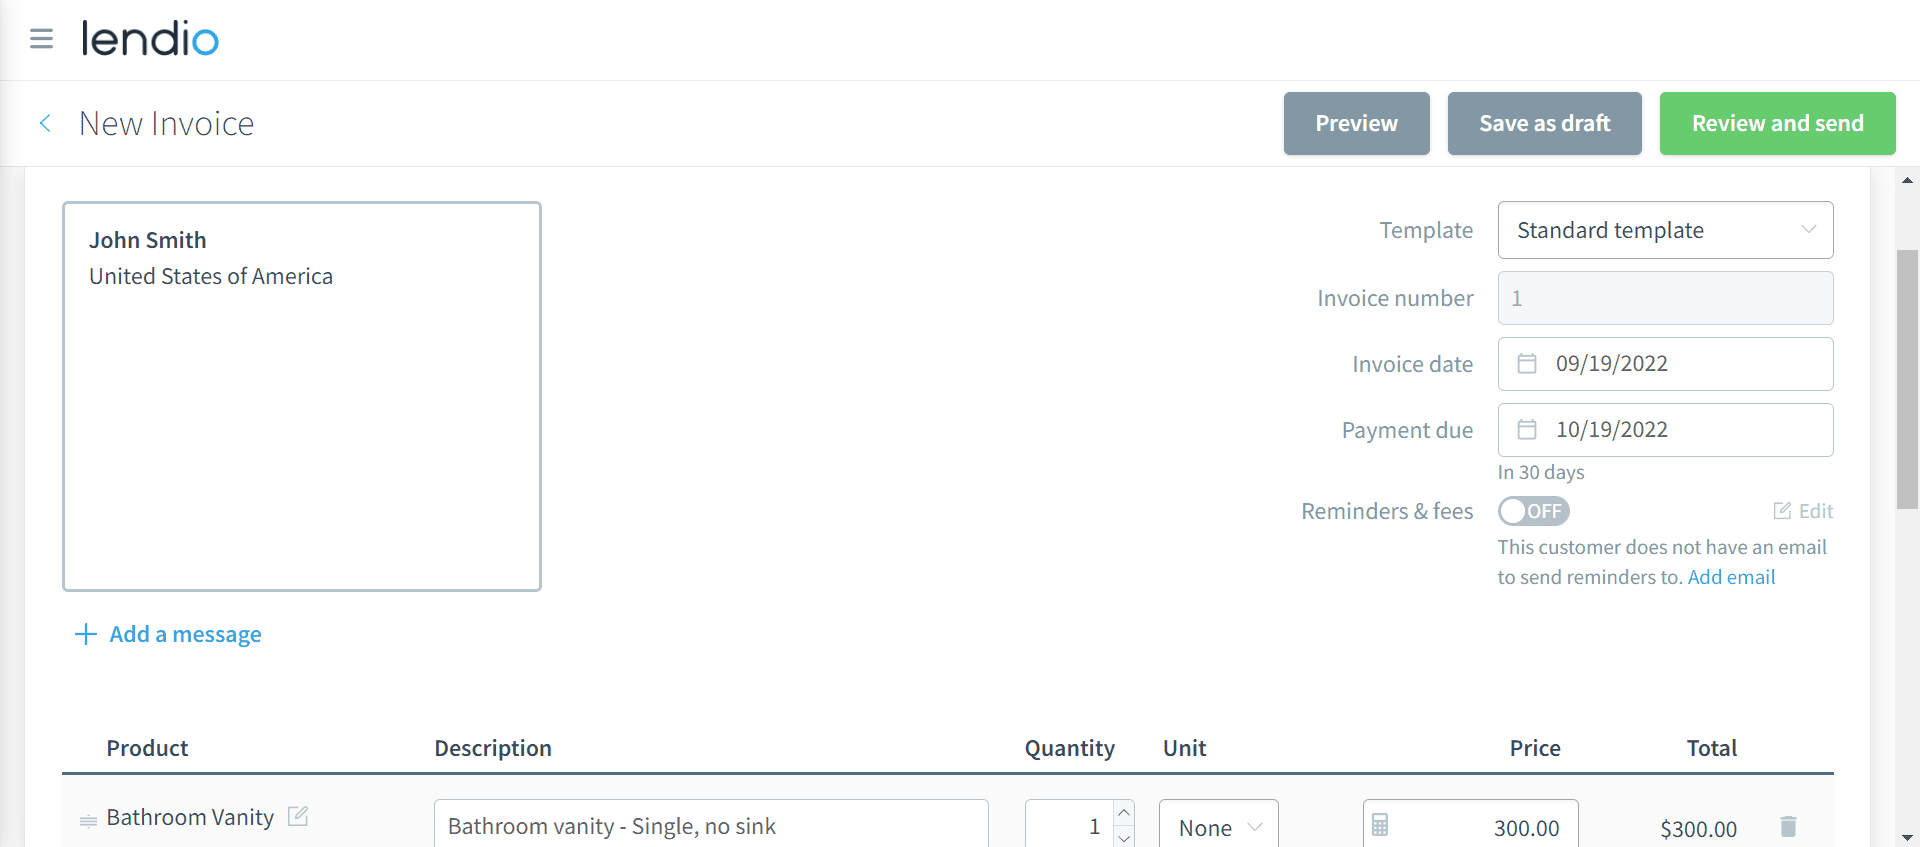Image resolution: width=1920 pixels, height=847 pixels.
Task: Click the scrollbar down arrow
Action: point(1908,837)
